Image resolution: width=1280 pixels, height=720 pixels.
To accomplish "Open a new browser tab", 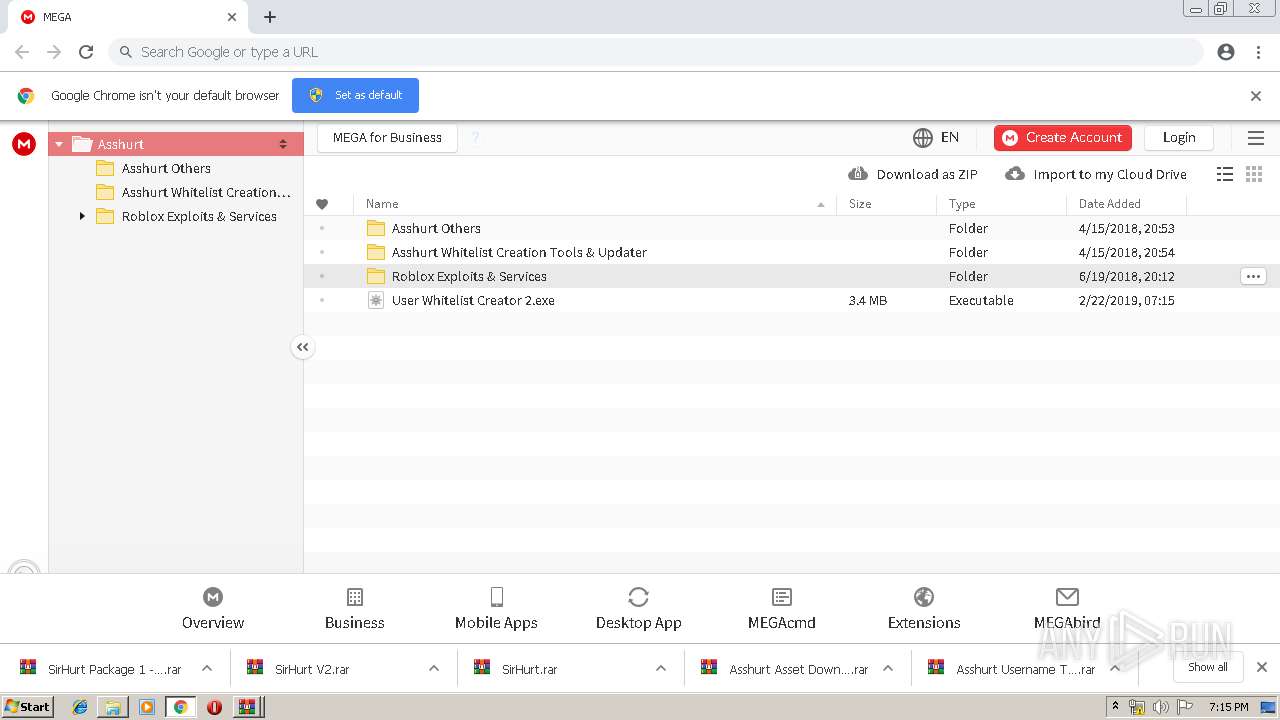I will click(x=270, y=17).
